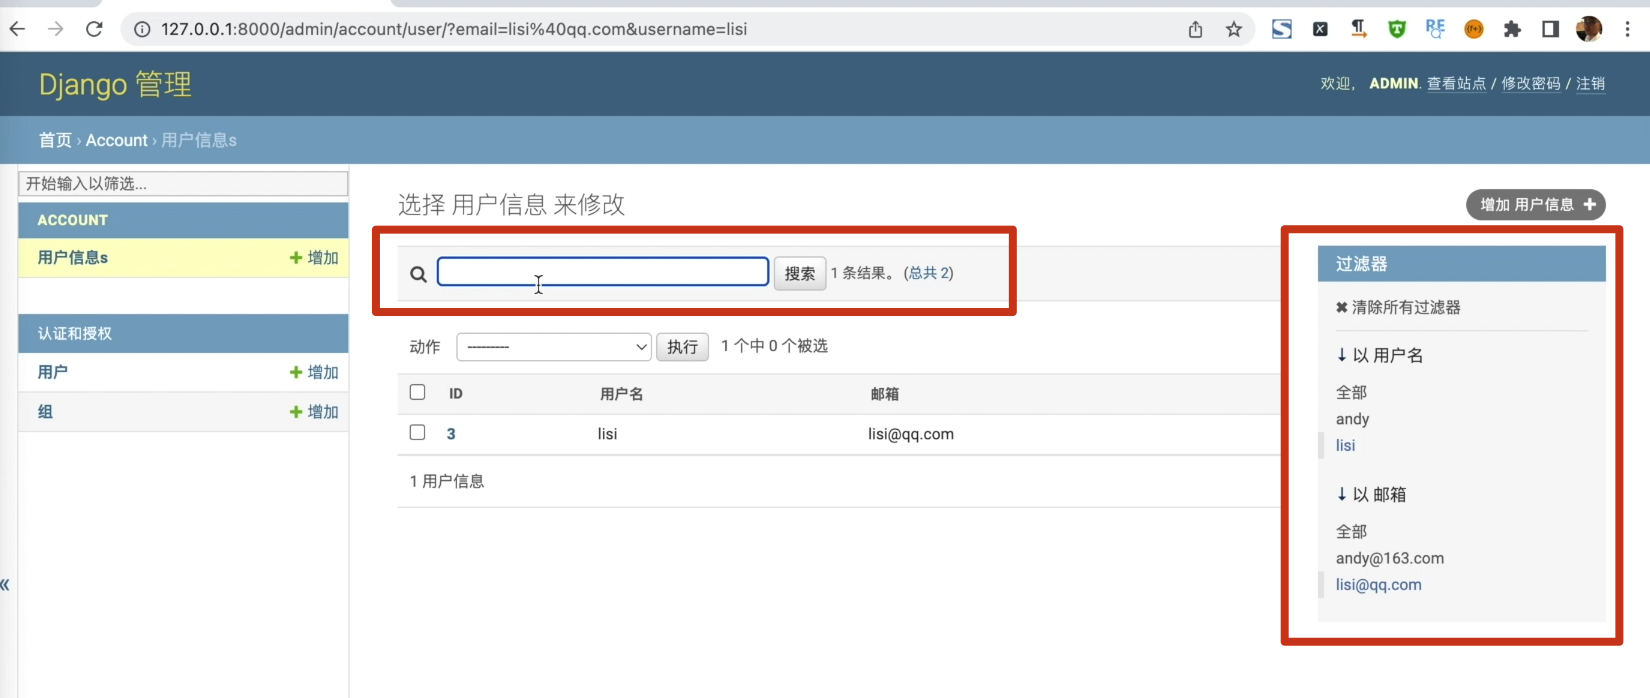Select 全部 under 以 邮箱
Screen dimensions: 1650x698
pos(1351,531)
